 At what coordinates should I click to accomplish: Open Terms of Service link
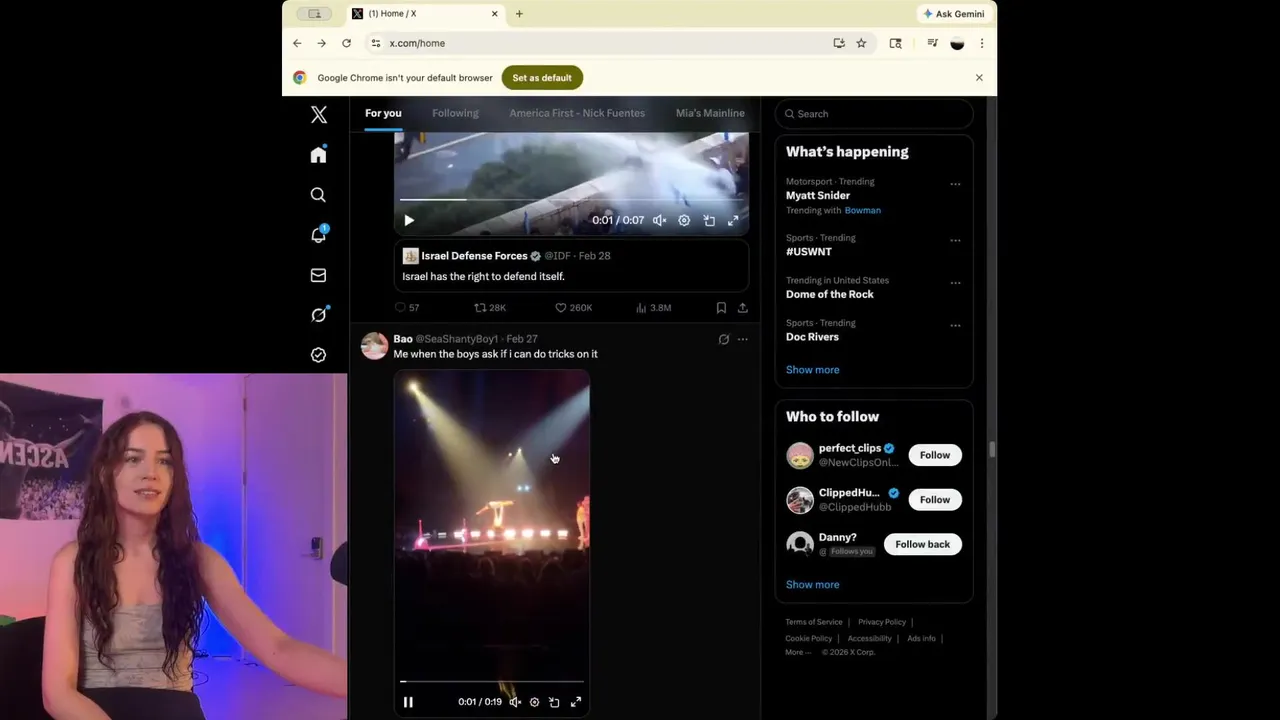tap(814, 622)
